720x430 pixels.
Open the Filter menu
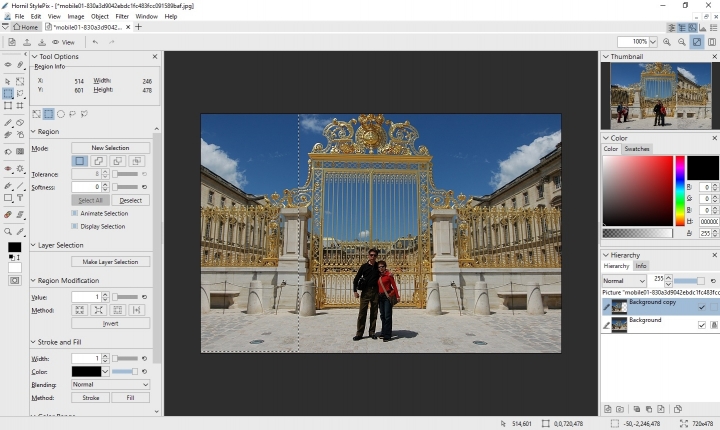[122, 17]
